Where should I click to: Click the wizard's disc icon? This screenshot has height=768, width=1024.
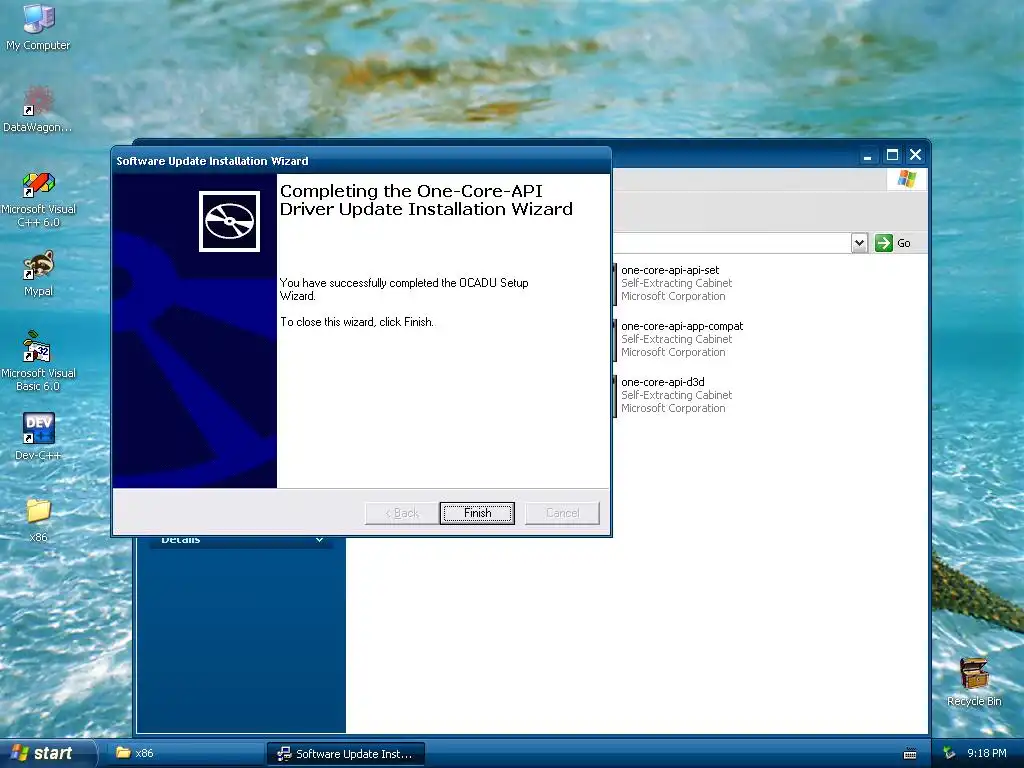pos(229,221)
